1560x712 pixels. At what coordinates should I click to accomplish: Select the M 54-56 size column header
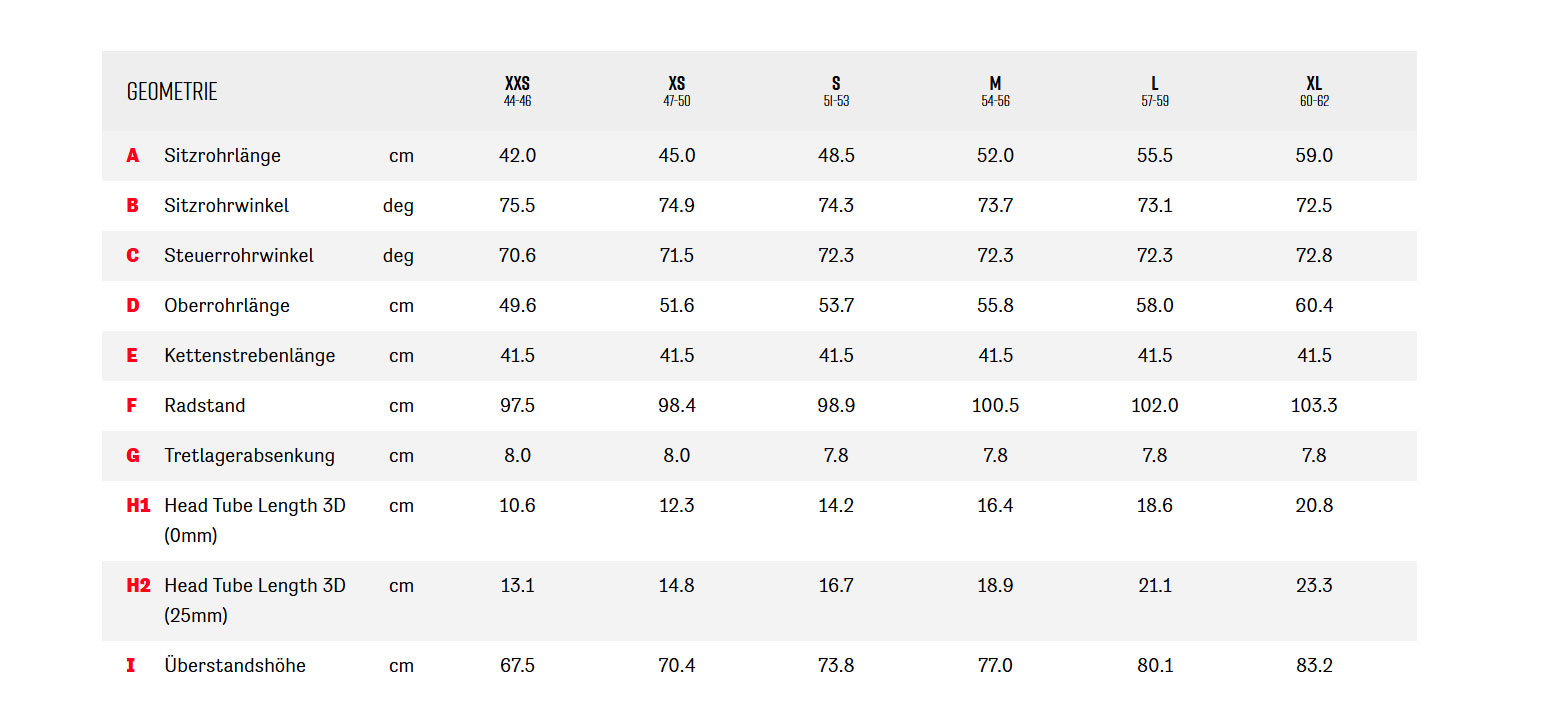(995, 91)
